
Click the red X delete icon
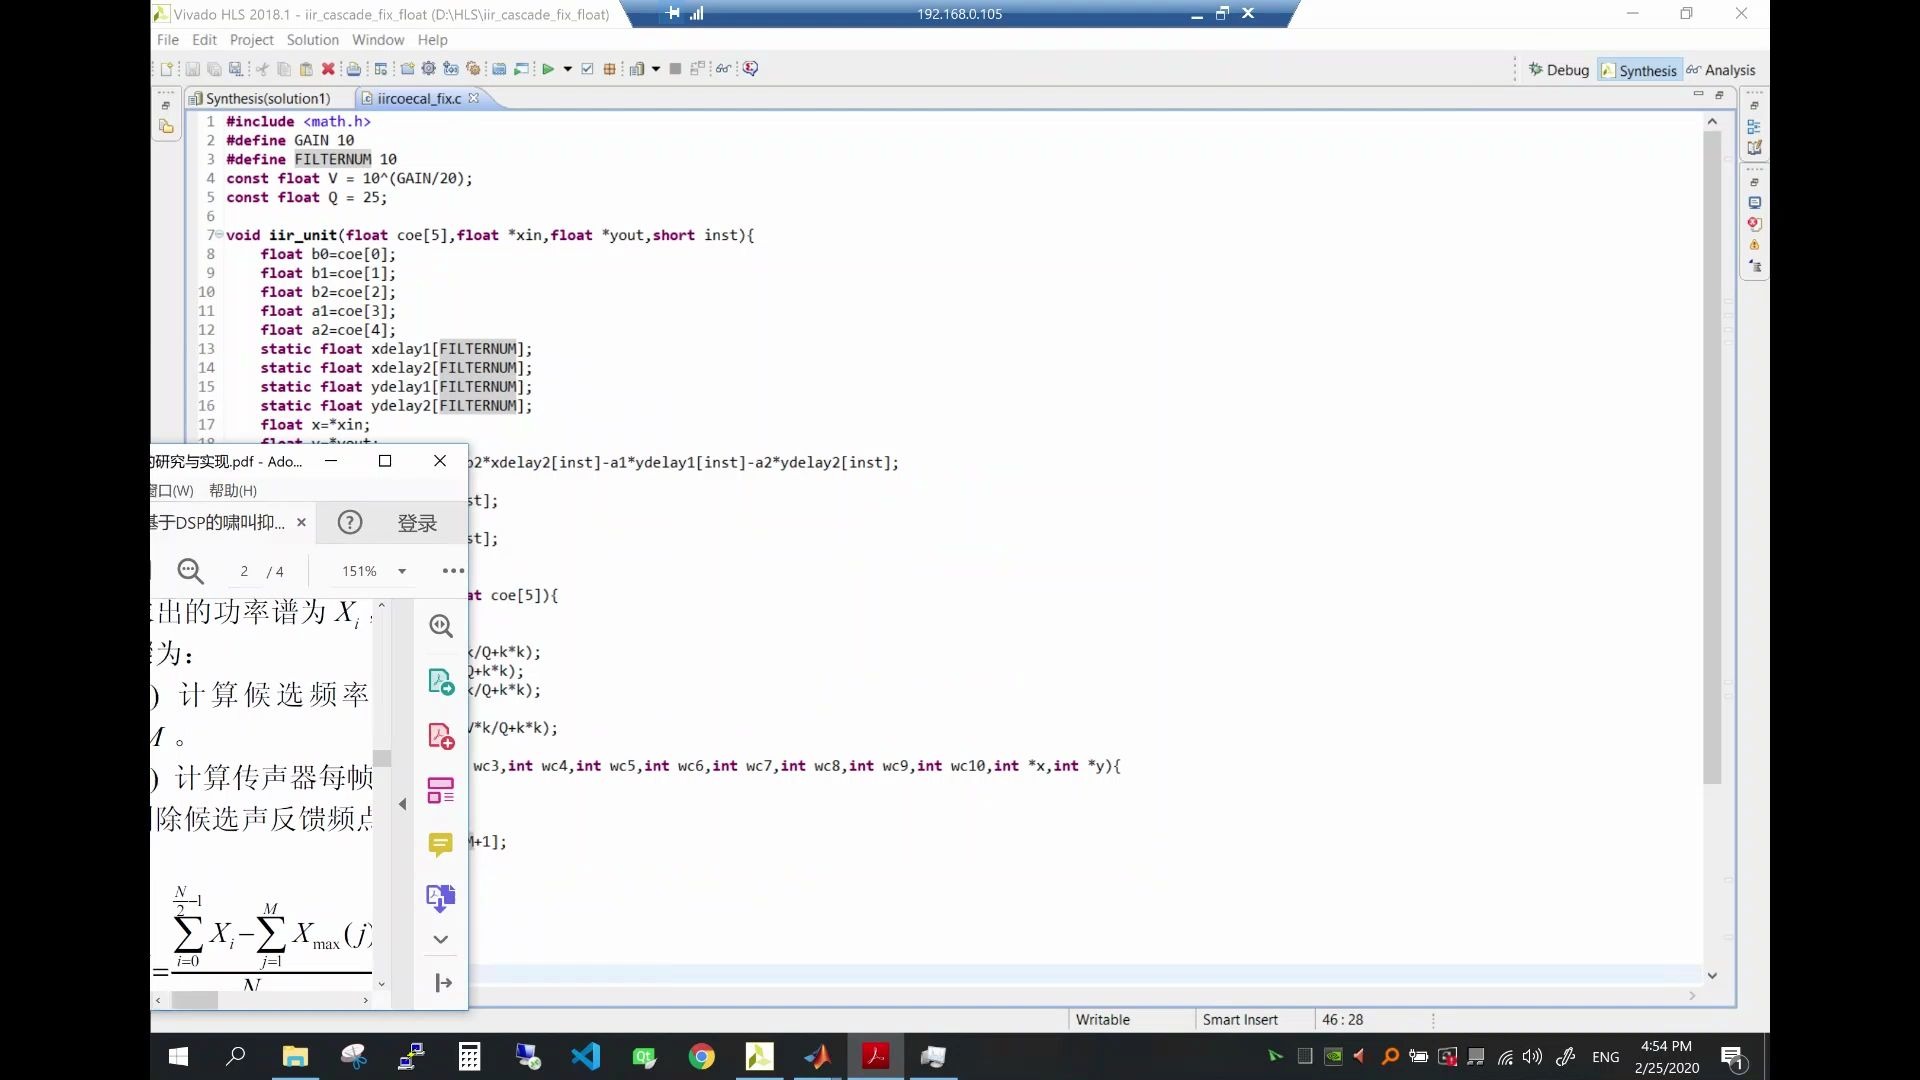[328, 69]
